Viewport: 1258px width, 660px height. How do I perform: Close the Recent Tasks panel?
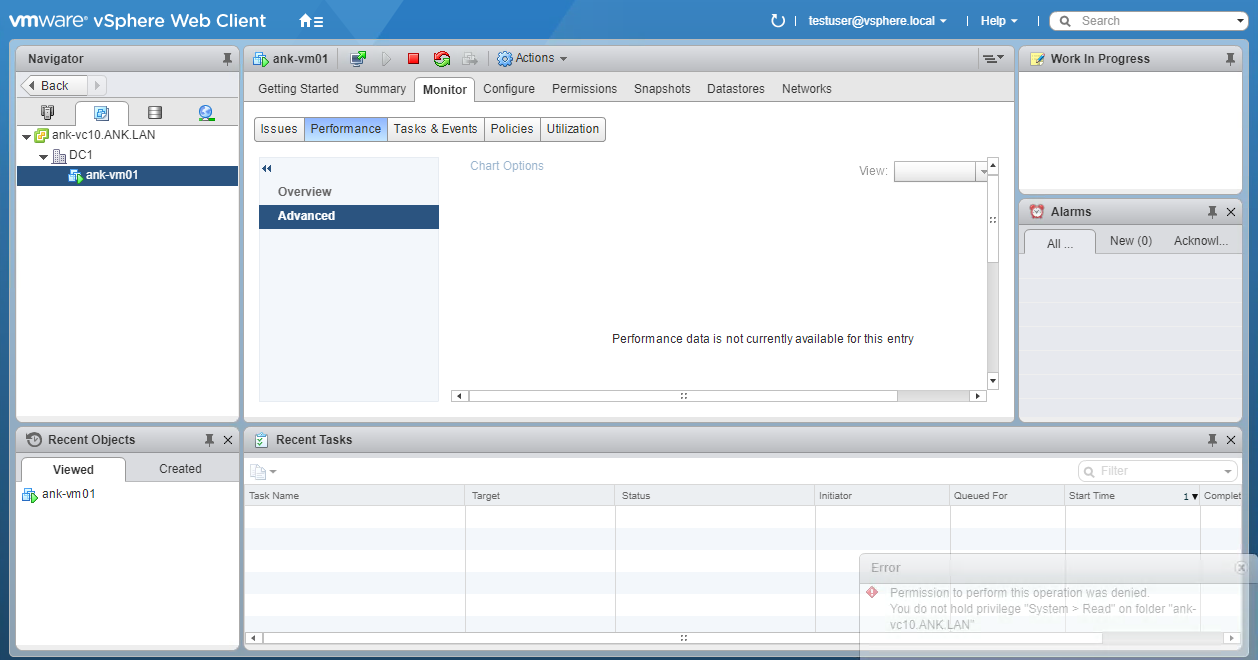[x=1231, y=440]
